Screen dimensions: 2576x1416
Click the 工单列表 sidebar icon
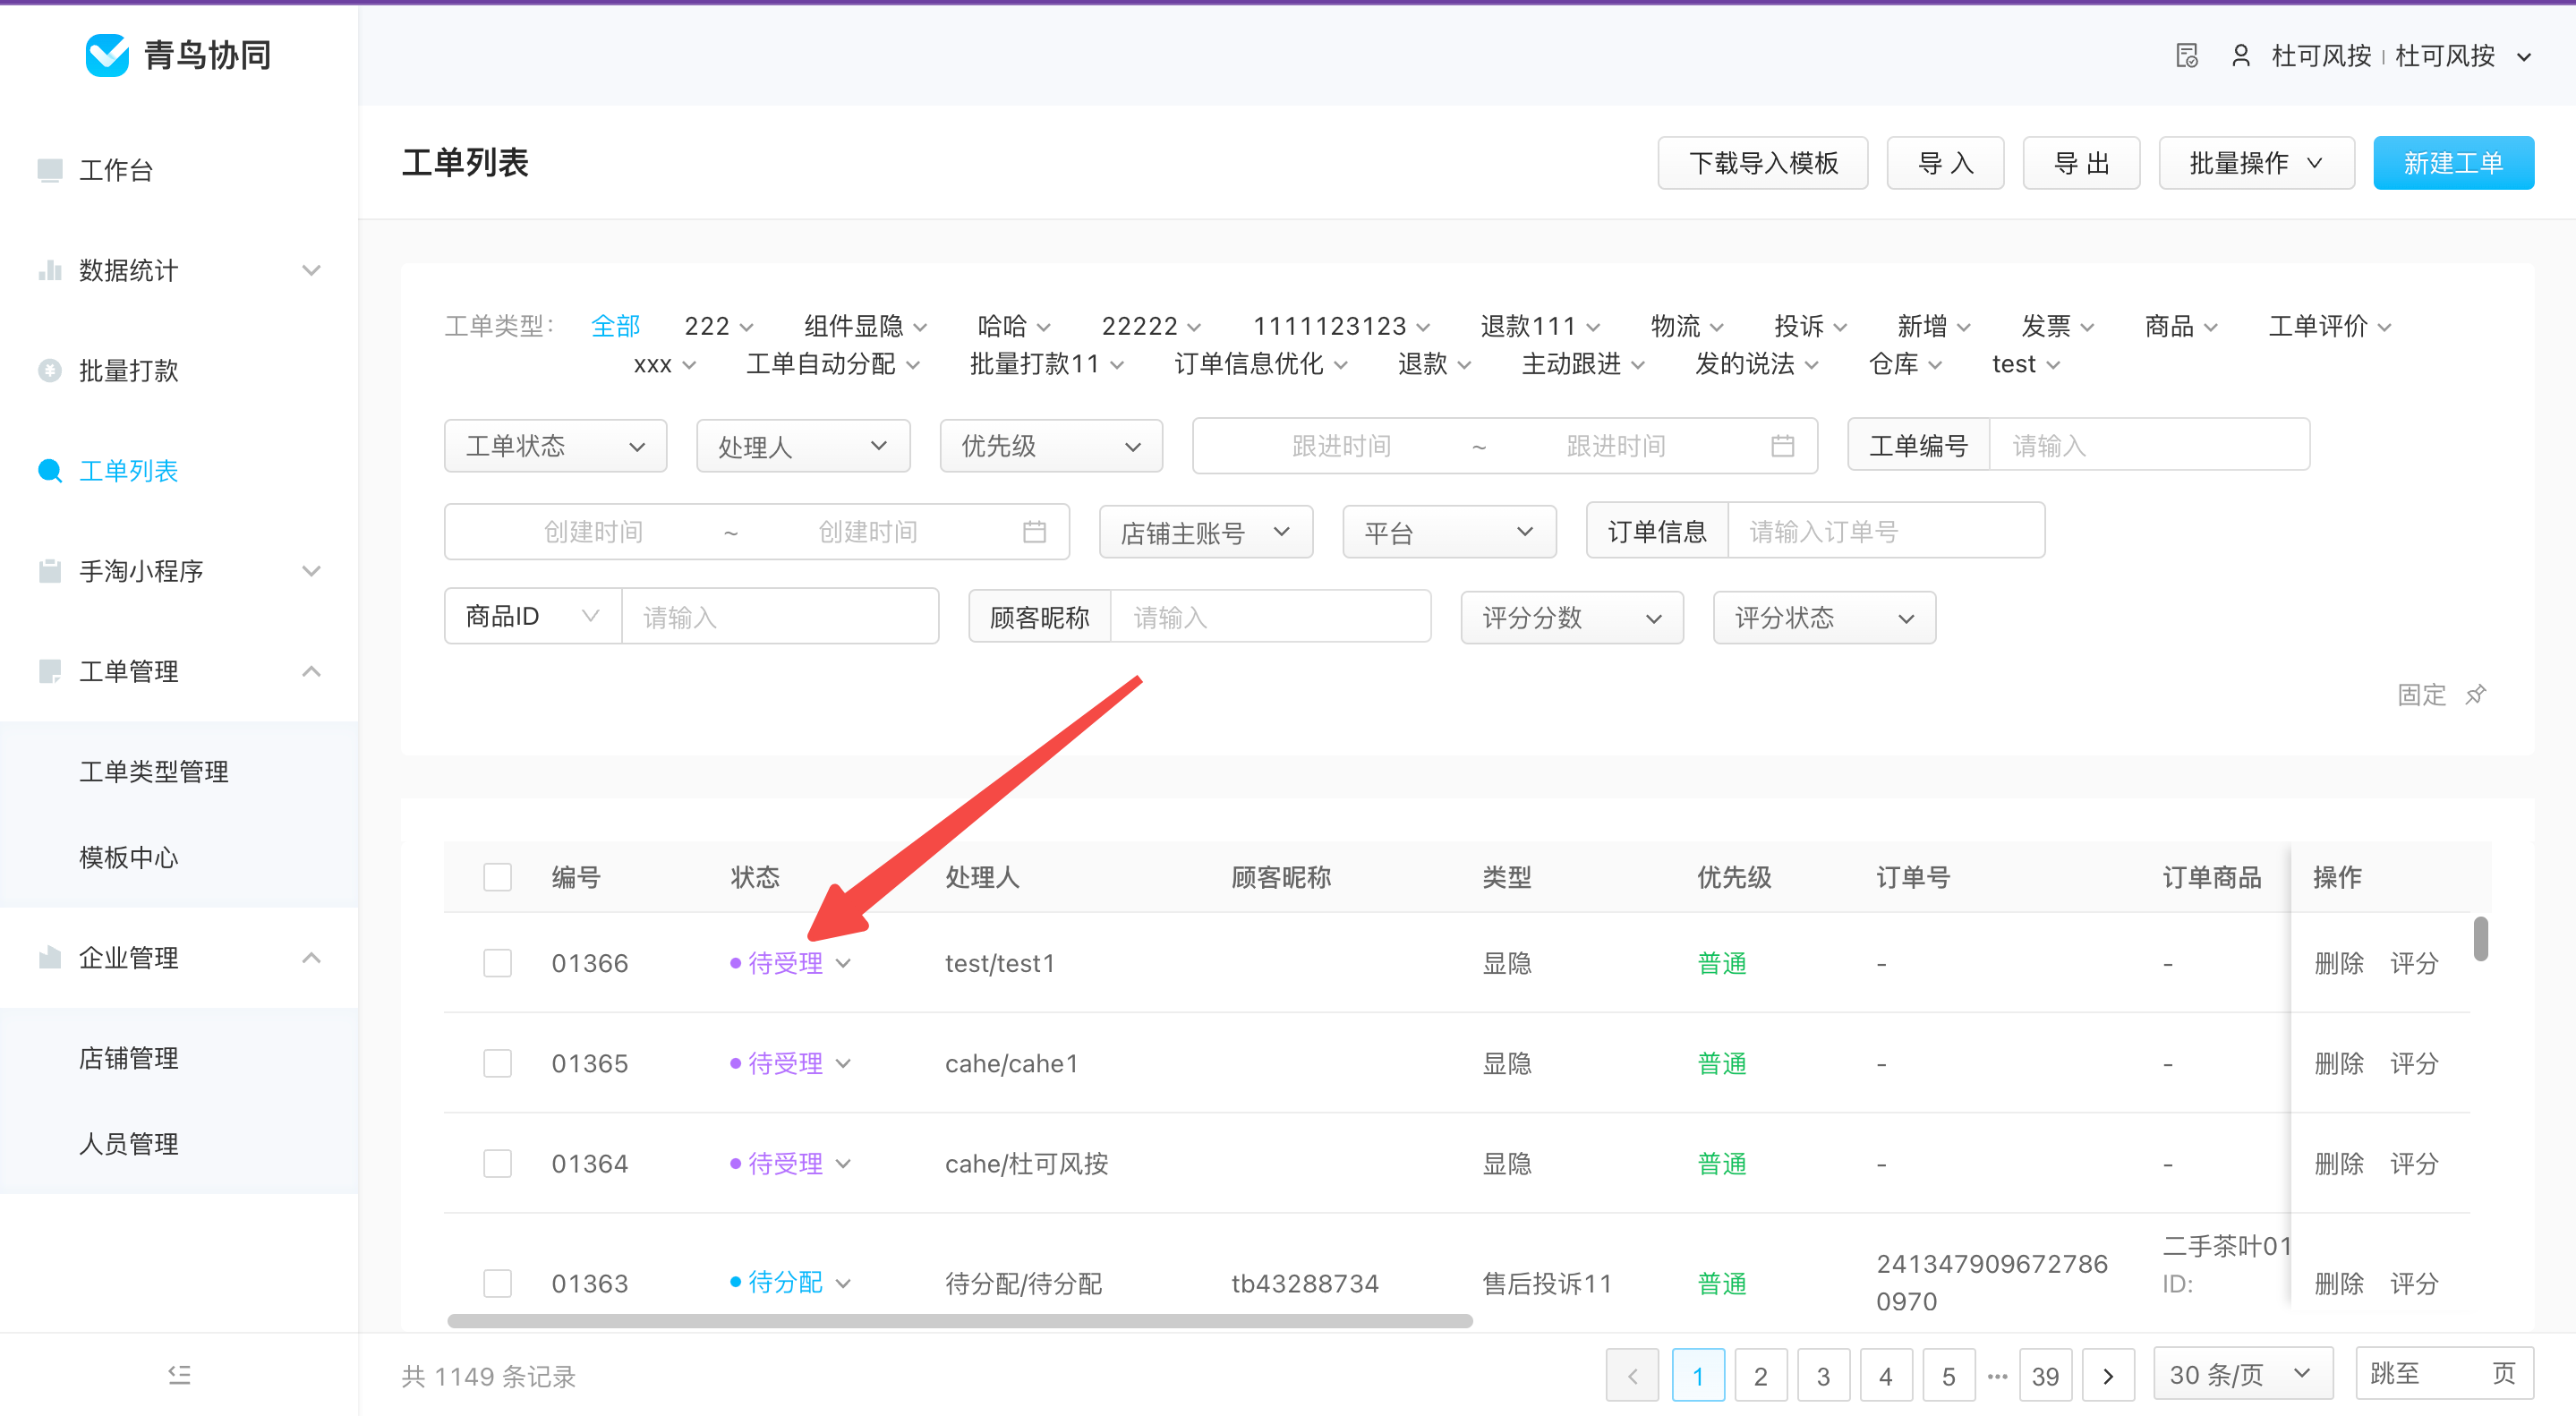pos(50,471)
